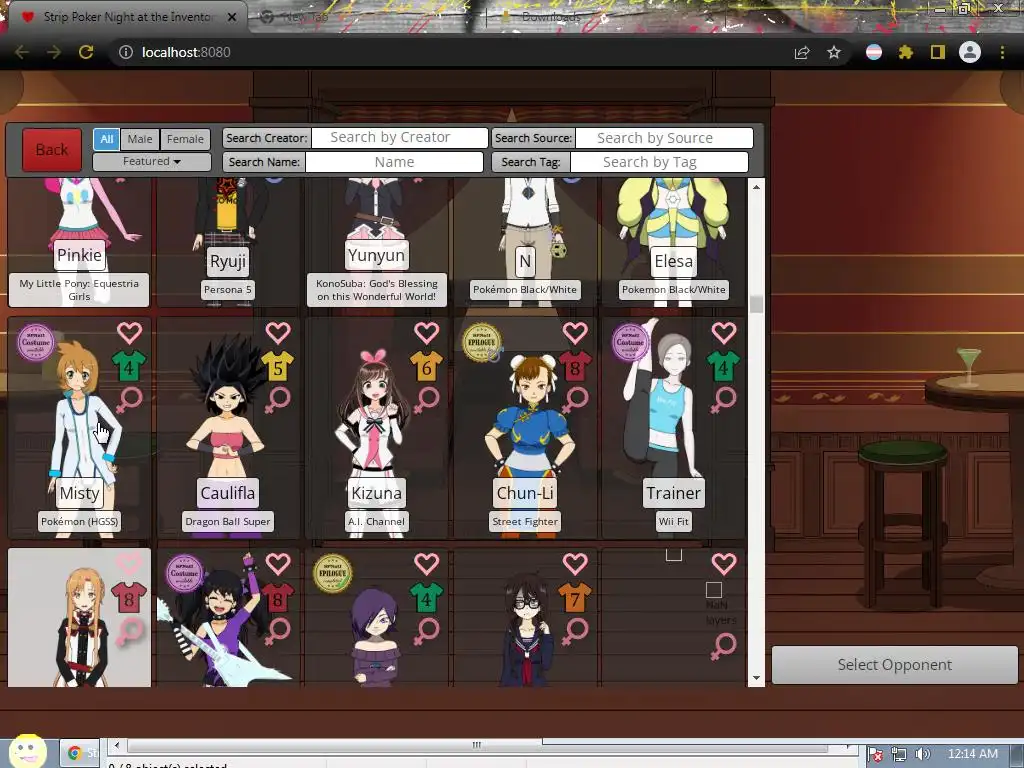
Task: Select the Female gender filter
Action: 185,139
